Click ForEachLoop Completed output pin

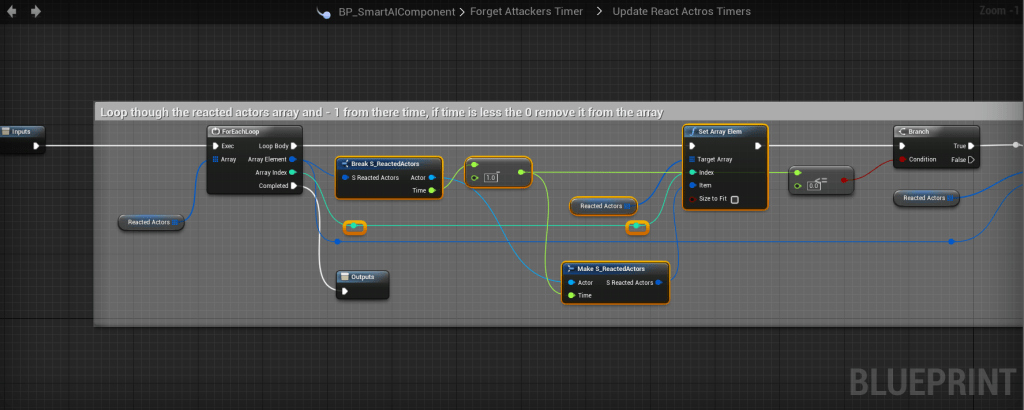(x=292, y=185)
